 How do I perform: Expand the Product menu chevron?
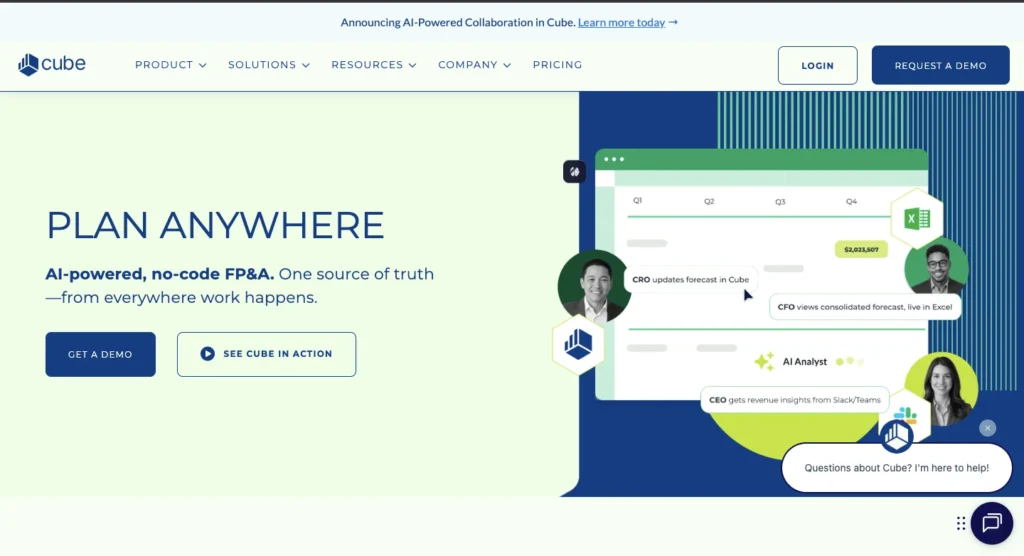202,65
